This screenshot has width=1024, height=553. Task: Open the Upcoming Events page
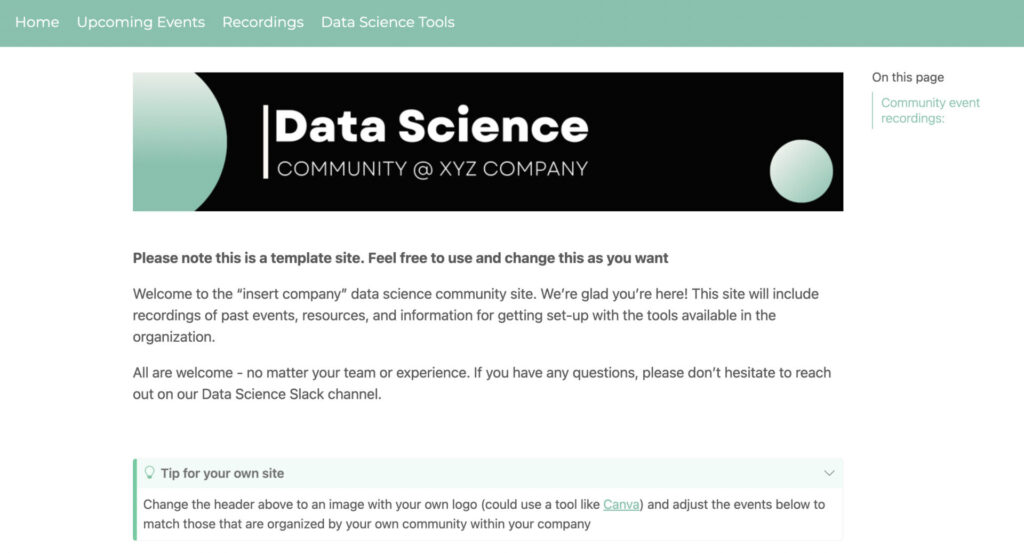point(141,22)
